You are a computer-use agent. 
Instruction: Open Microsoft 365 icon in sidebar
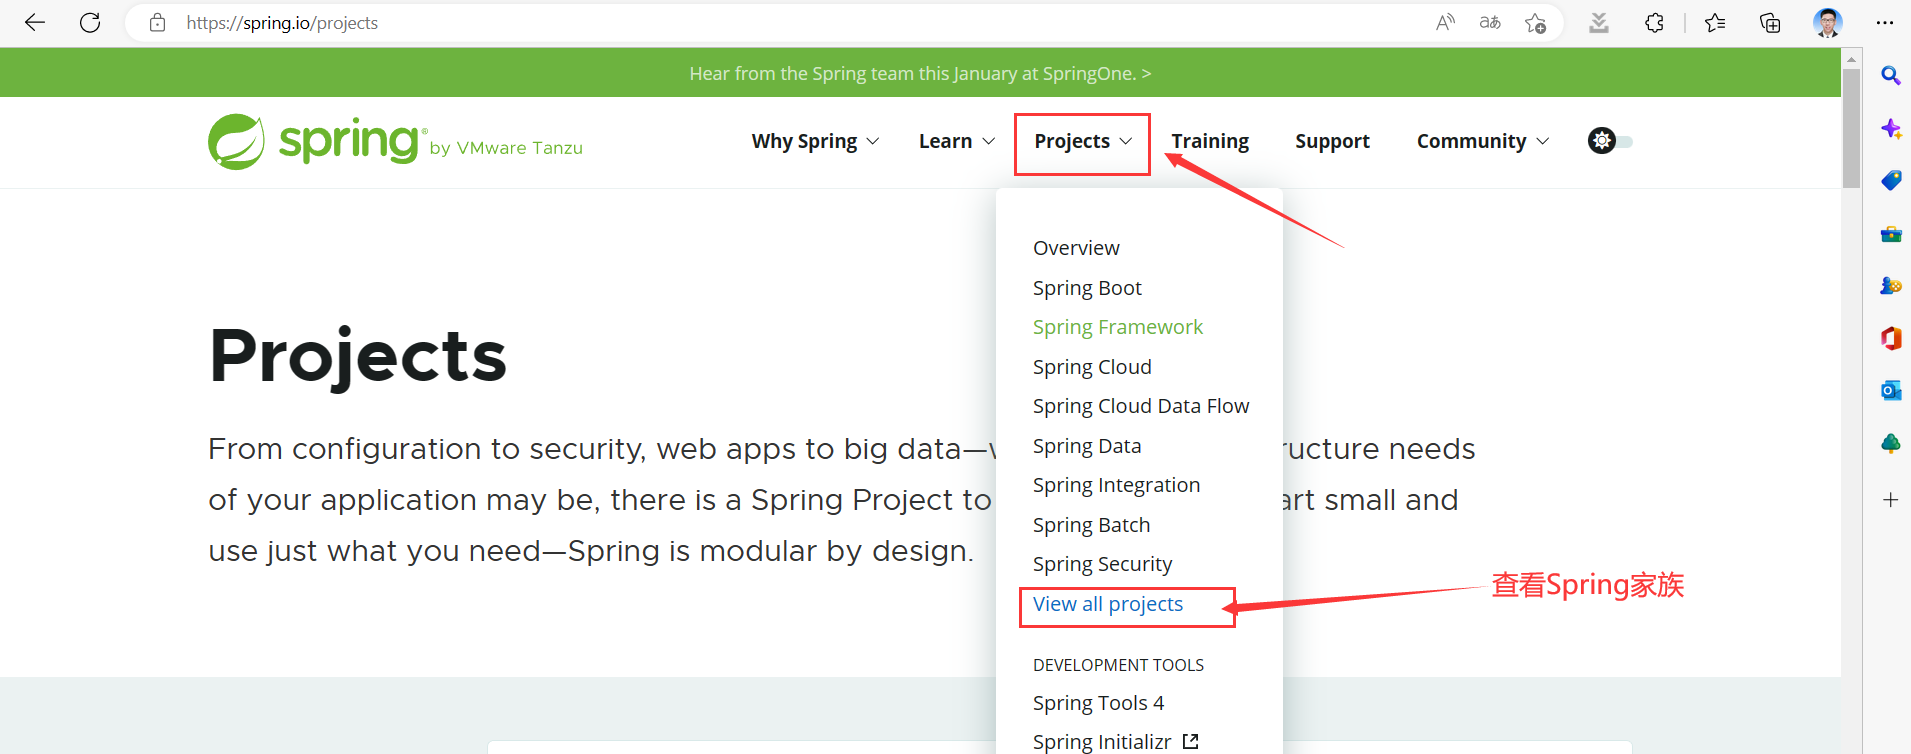coord(1890,338)
